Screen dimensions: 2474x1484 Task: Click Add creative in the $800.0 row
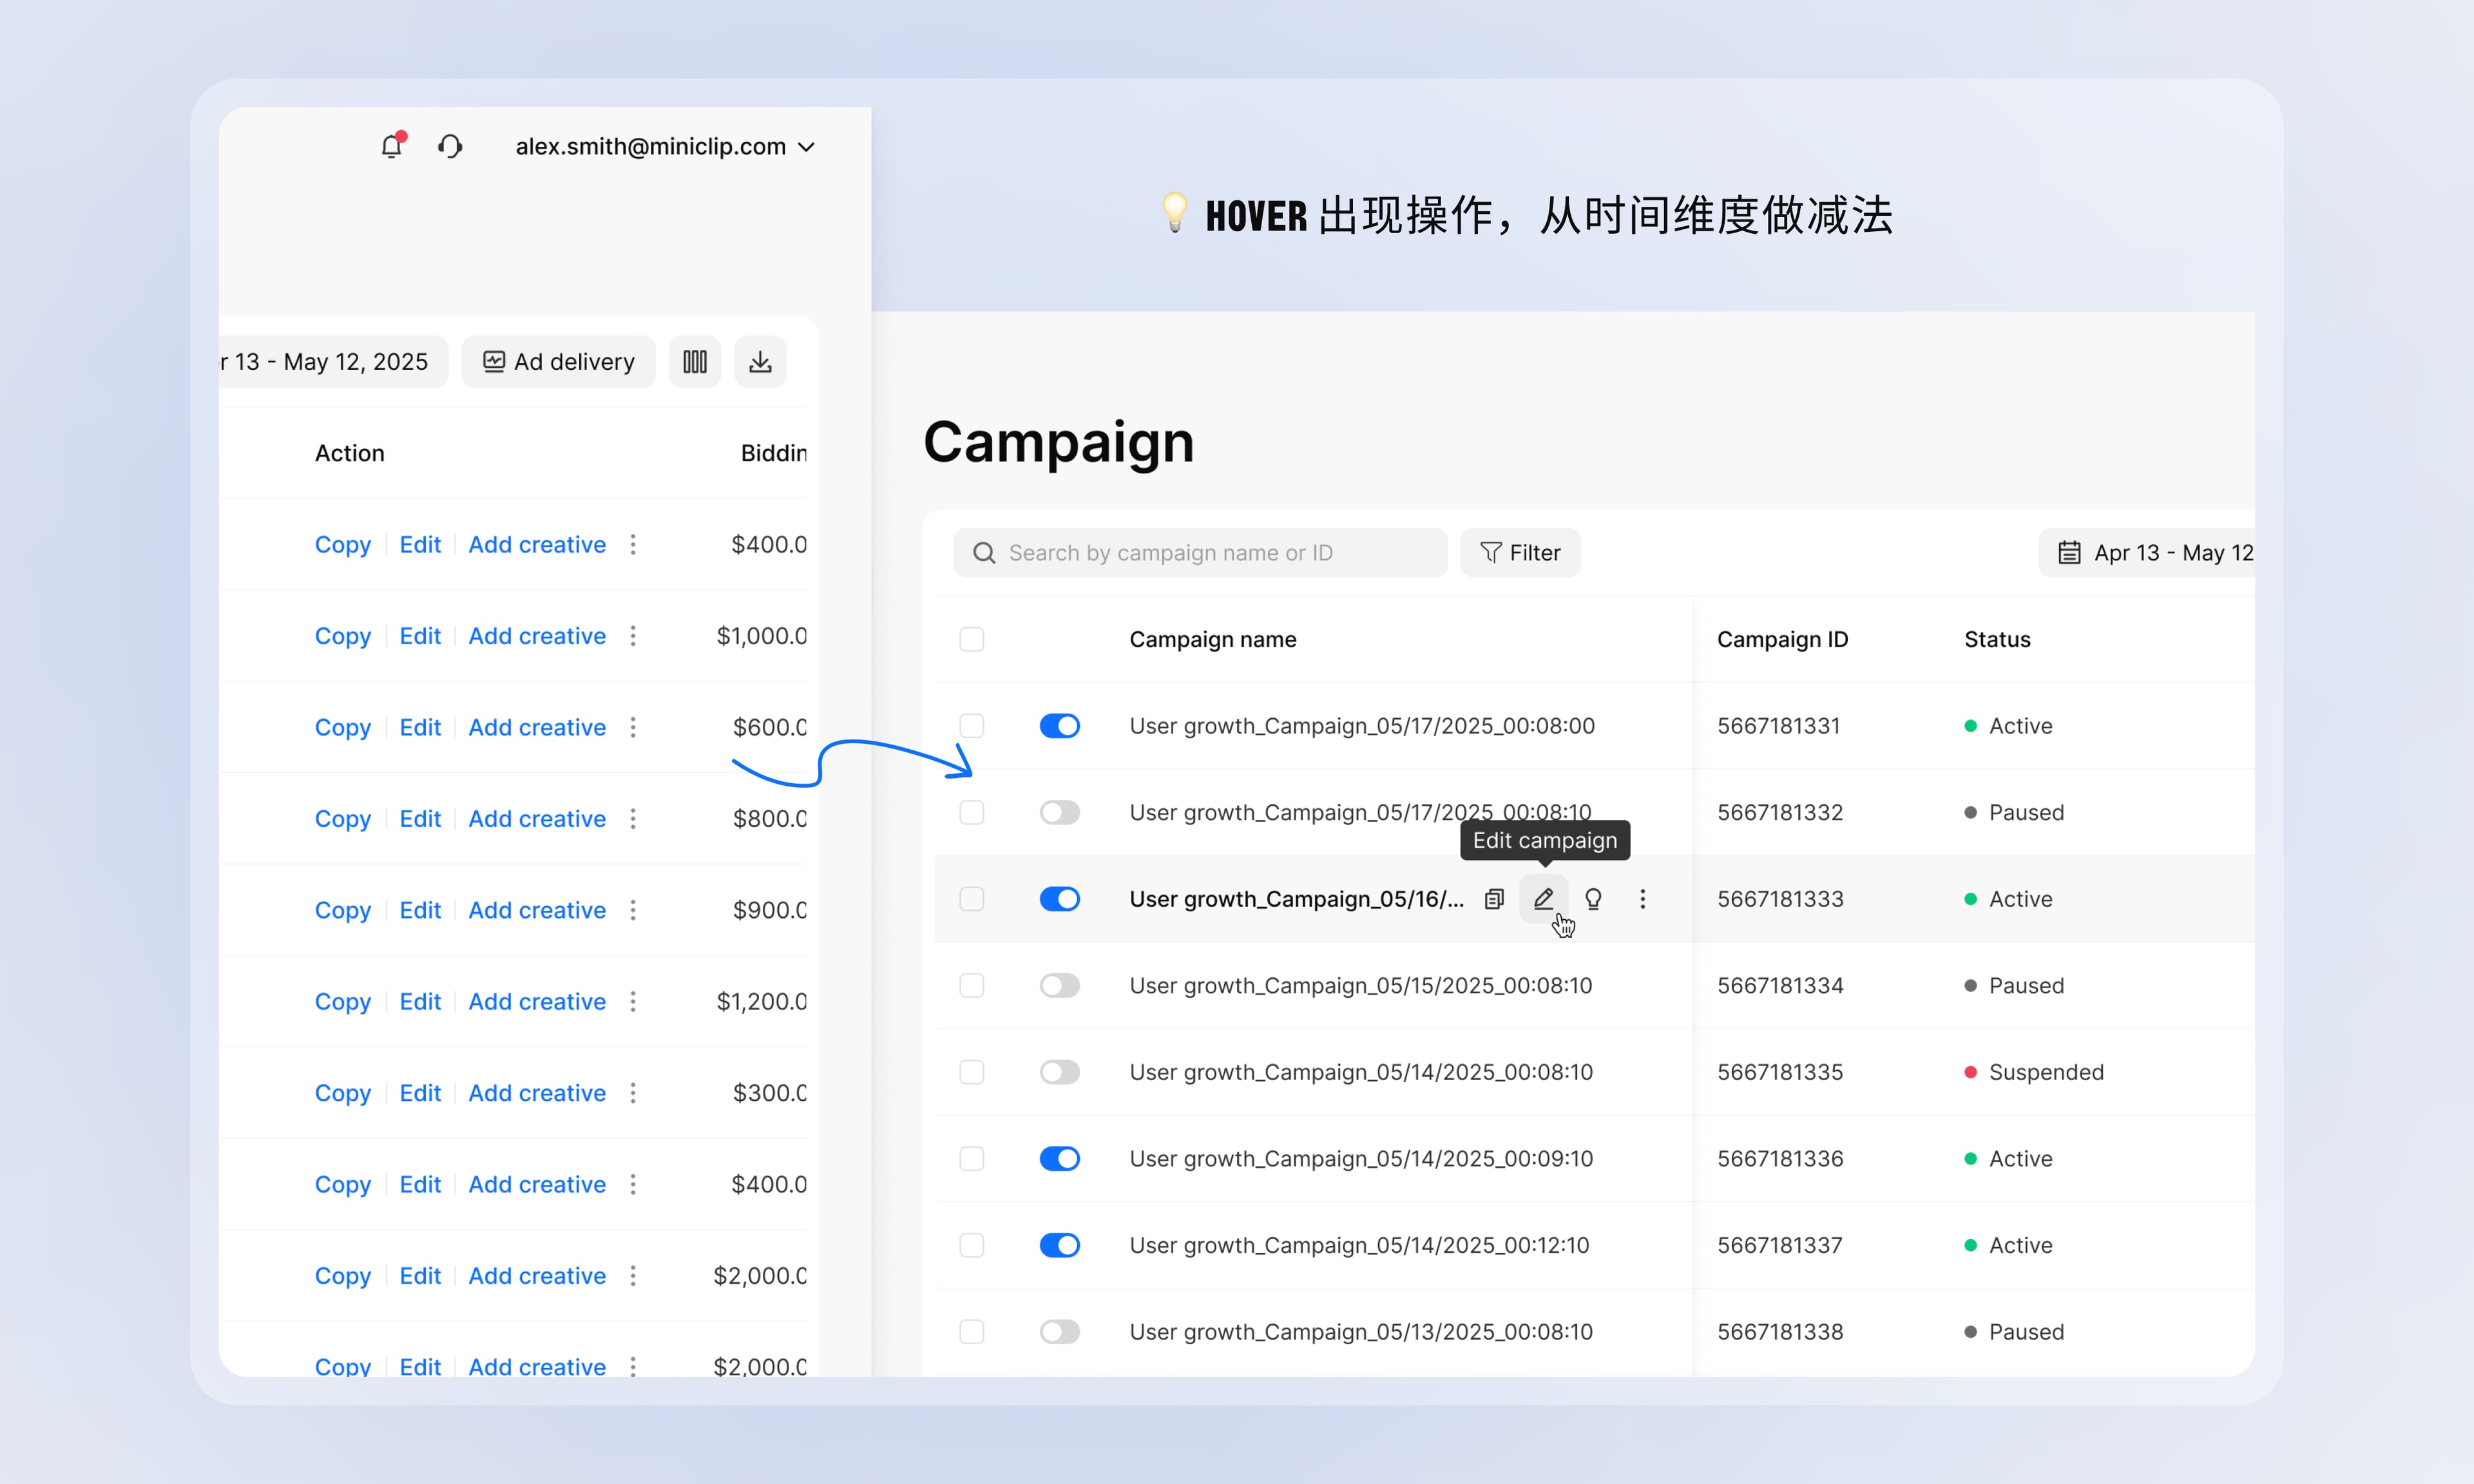pyautogui.click(x=537, y=819)
